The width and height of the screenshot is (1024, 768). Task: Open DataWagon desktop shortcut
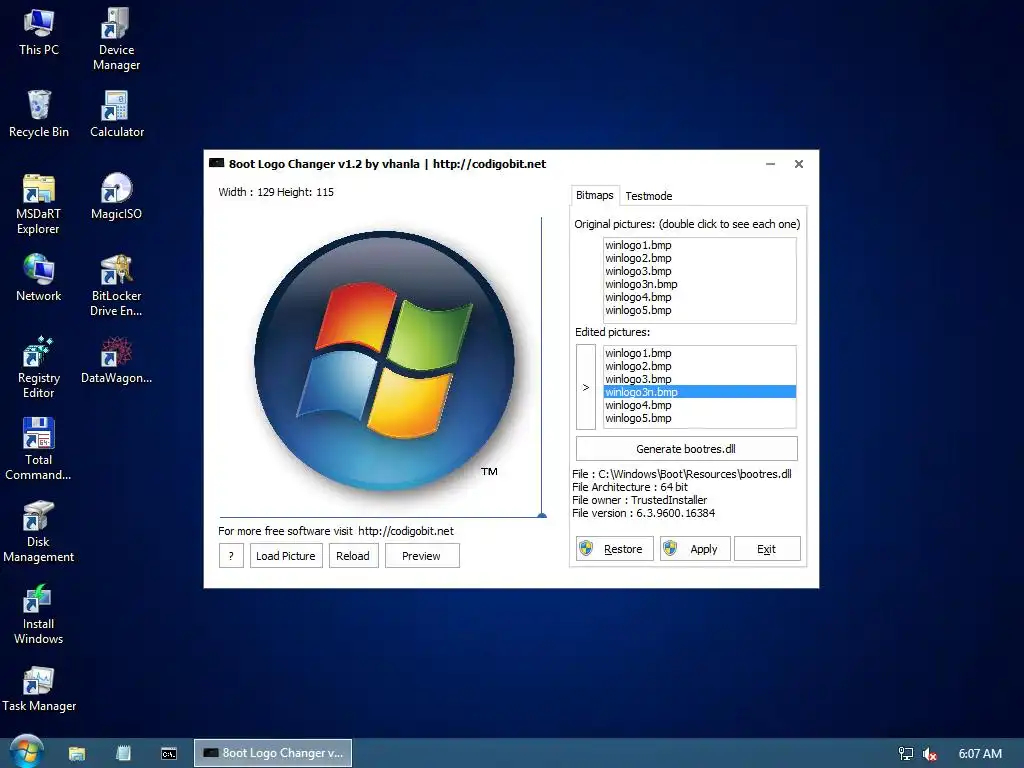(116, 360)
